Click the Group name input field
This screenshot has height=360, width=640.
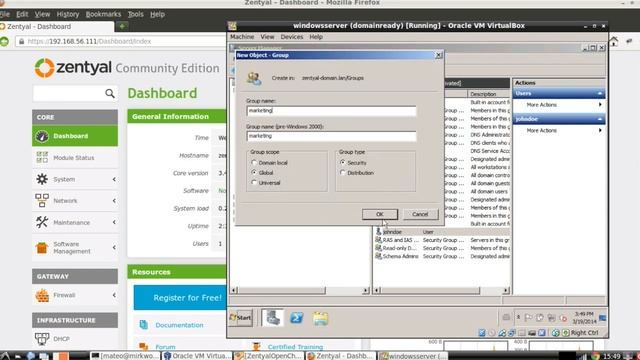[331, 111]
